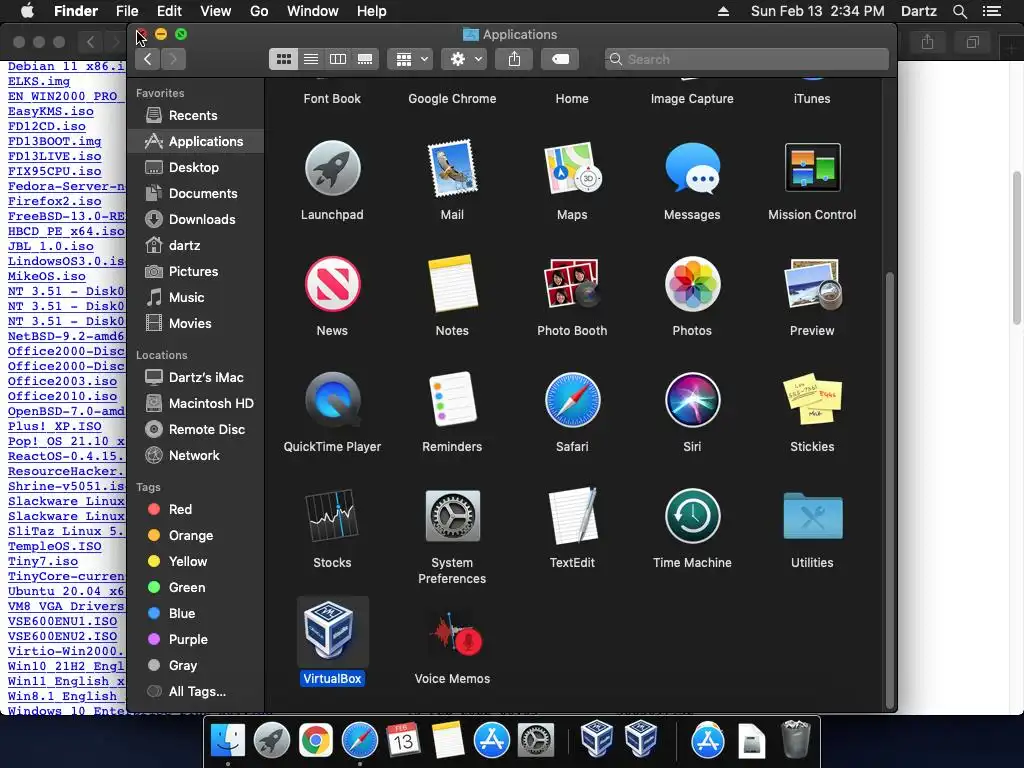The height and width of the screenshot is (768, 1024).
Task: Open Downloads in Finder sidebar
Action: (196, 219)
